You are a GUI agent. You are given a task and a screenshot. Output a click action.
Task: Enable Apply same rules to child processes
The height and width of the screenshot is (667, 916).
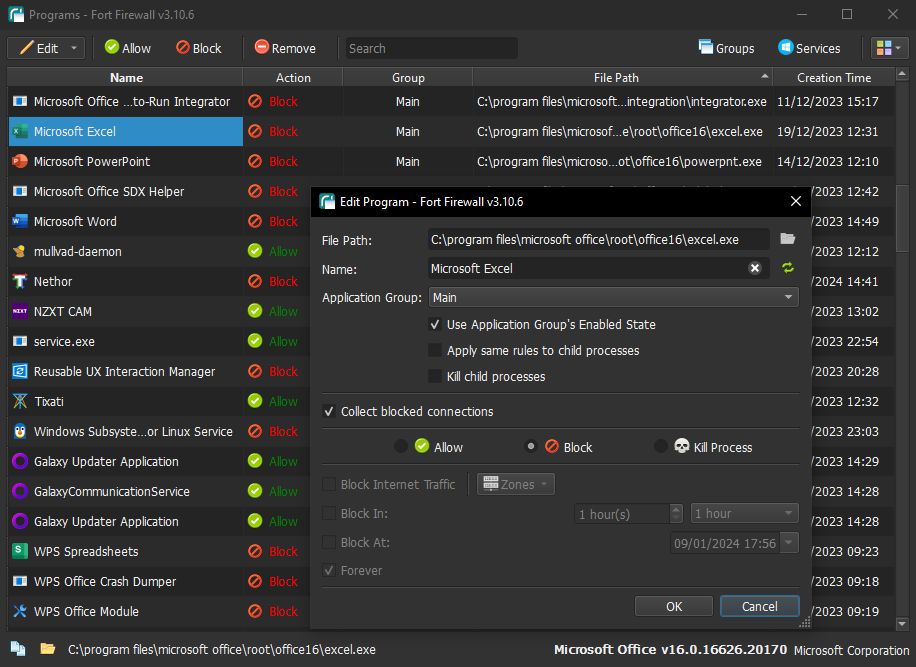pos(435,351)
